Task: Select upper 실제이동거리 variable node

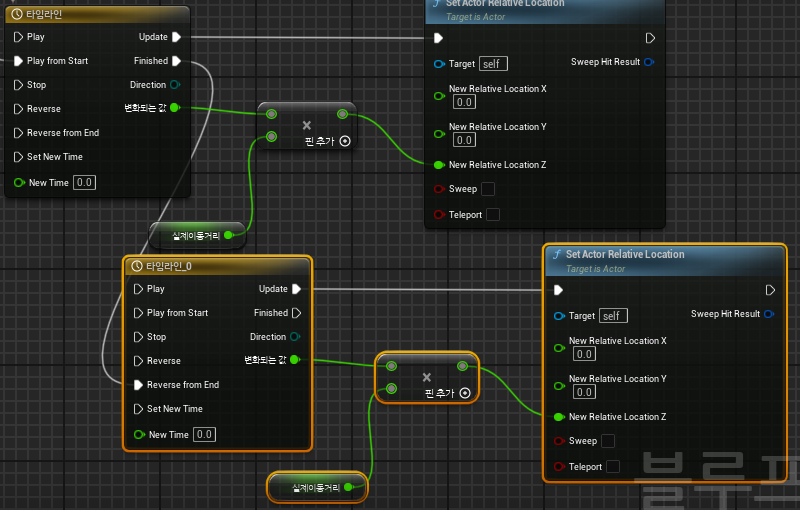Action: tap(196, 235)
